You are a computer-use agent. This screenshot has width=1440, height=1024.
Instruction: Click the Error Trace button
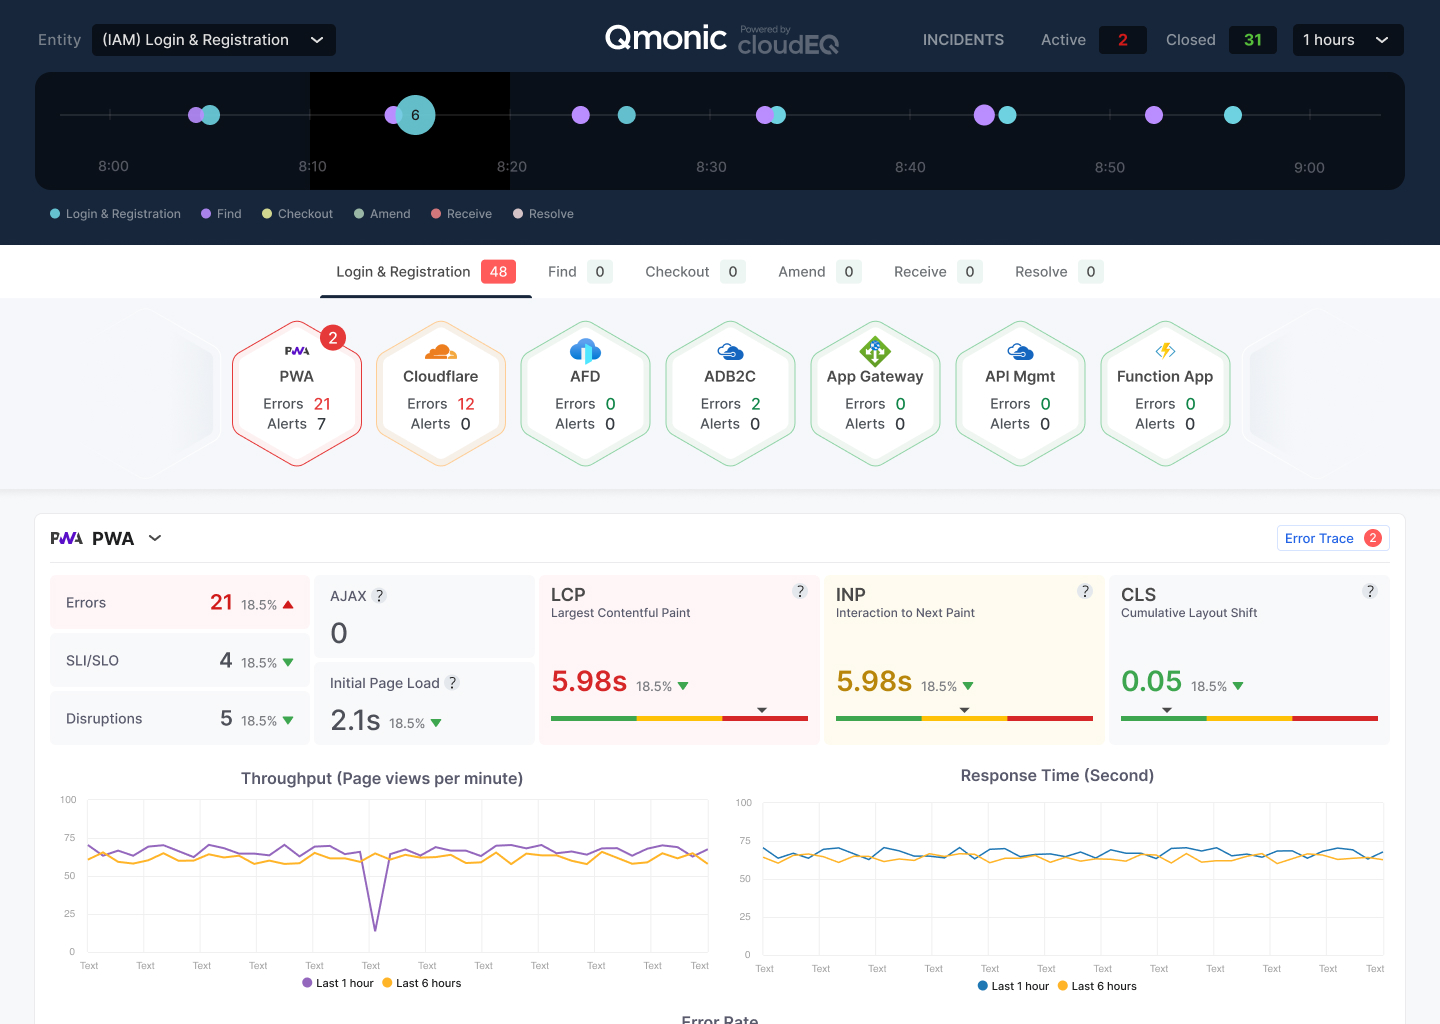click(x=1333, y=538)
